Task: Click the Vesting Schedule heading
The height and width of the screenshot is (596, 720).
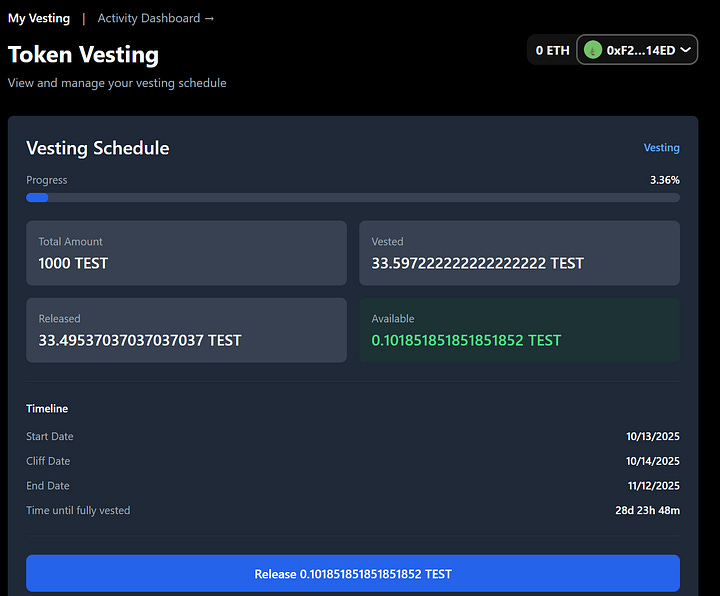Action: [97, 148]
